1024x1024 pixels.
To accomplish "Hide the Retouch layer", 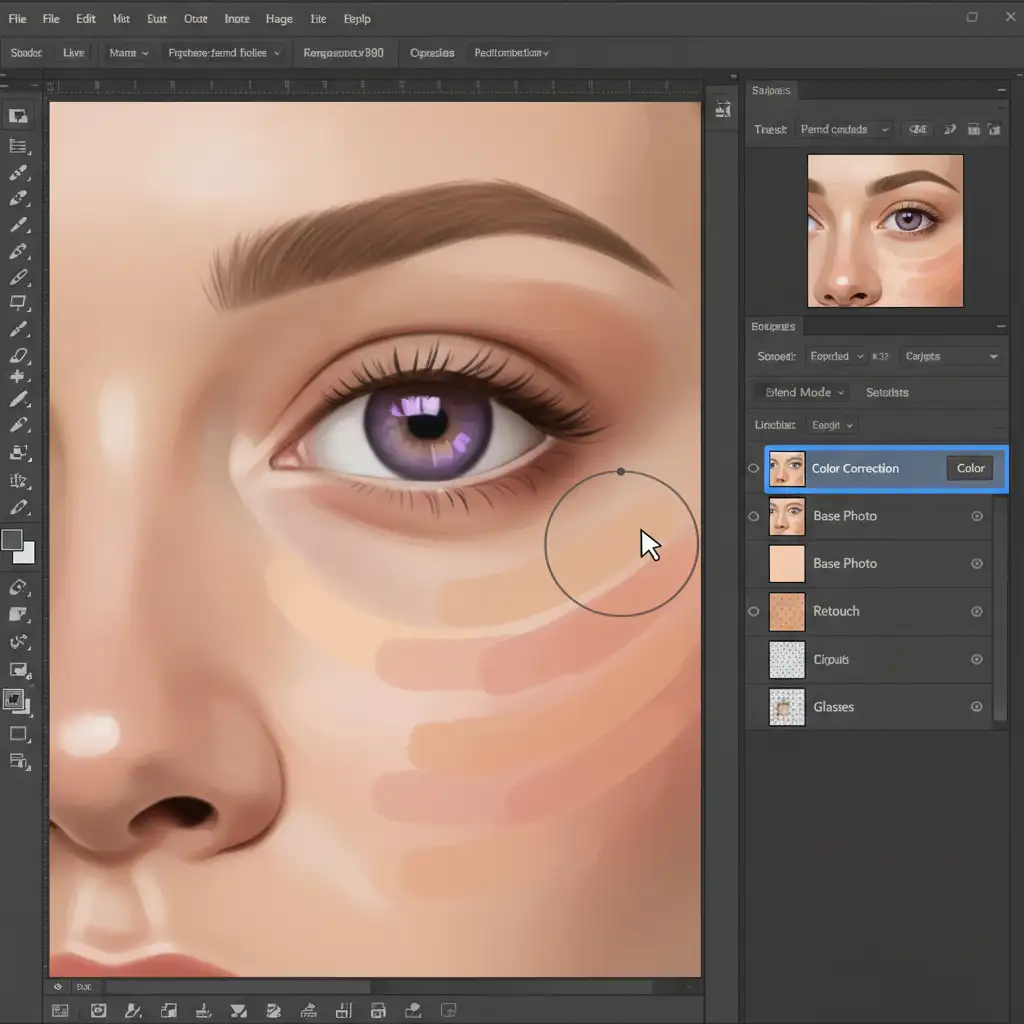I will (x=754, y=611).
